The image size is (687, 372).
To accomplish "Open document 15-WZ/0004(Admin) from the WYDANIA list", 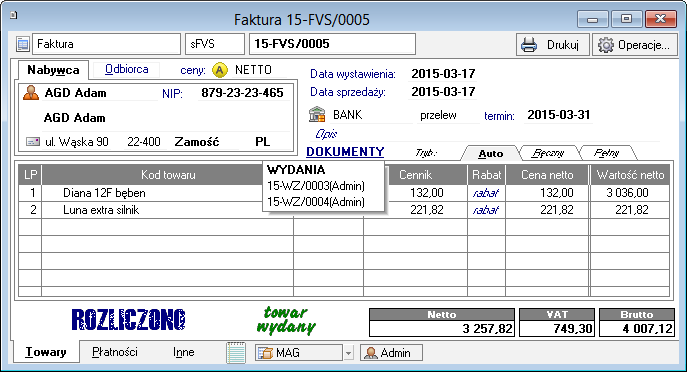I will coord(316,202).
